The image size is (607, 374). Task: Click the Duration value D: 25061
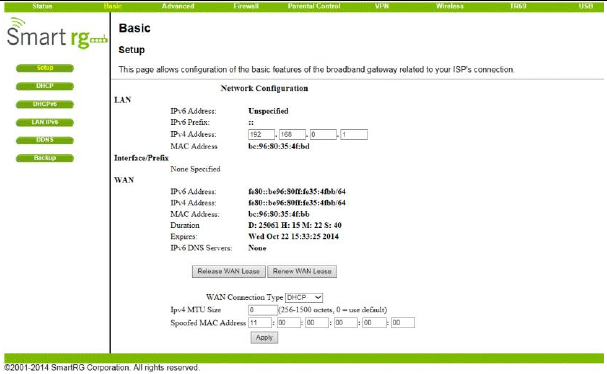(295, 225)
